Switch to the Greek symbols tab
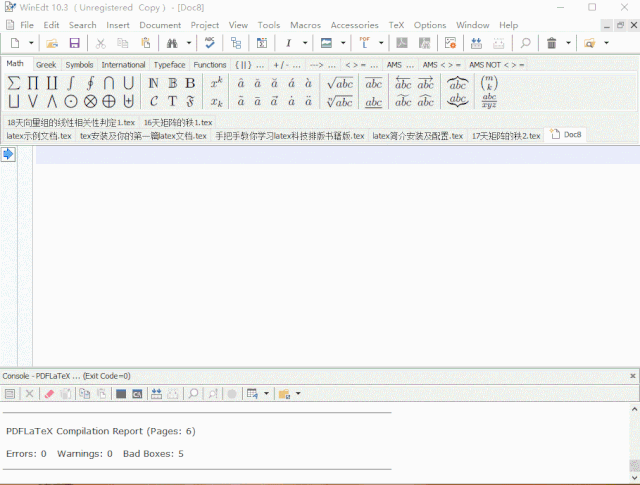Viewport: 640px width, 485px height. pyautogui.click(x=46, y=65)
